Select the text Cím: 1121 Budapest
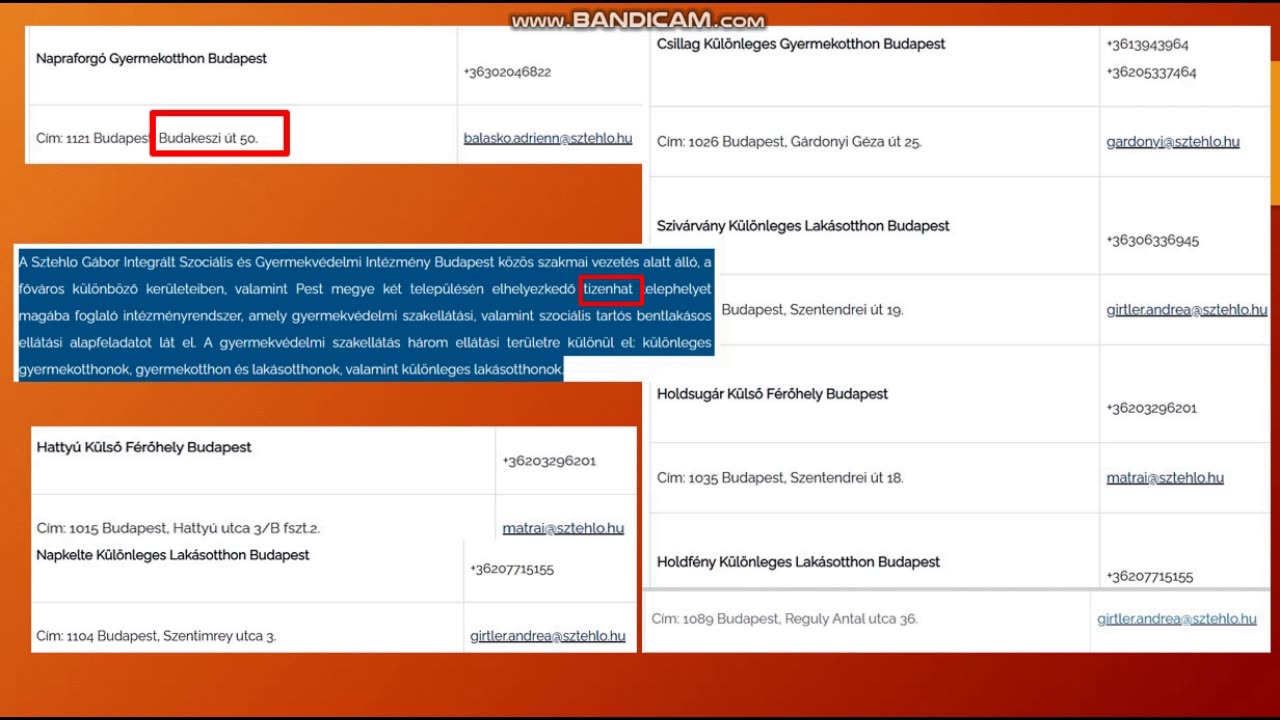The height and width of the screenshot is (720, 1280). 93,139
